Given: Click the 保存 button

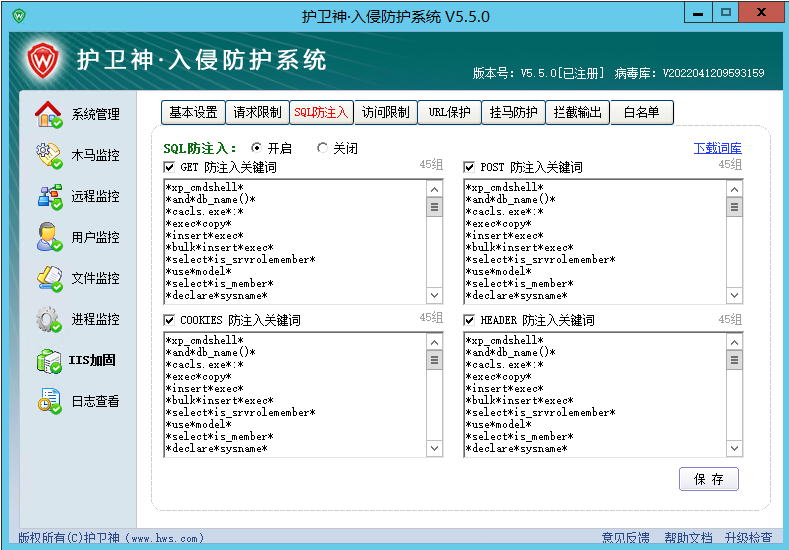Looking at the screenshot, I should click(708, 479).
